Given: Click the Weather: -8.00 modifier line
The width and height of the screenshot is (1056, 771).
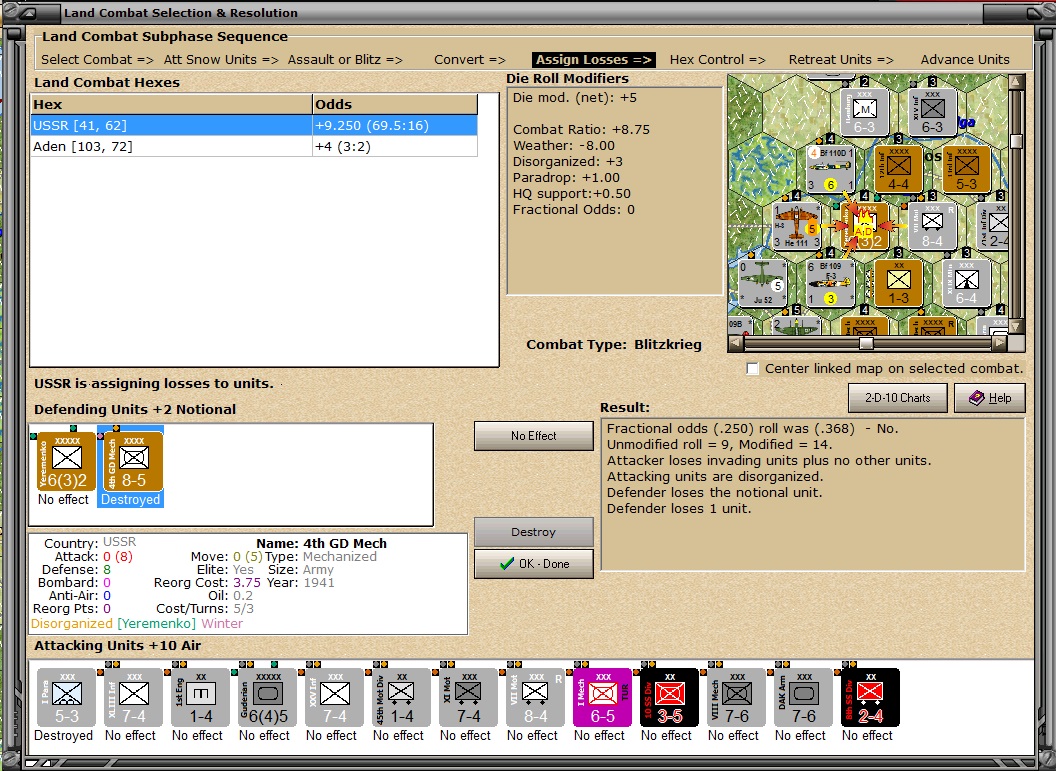Looking at the screenshot, I should (x=564, y=145).
